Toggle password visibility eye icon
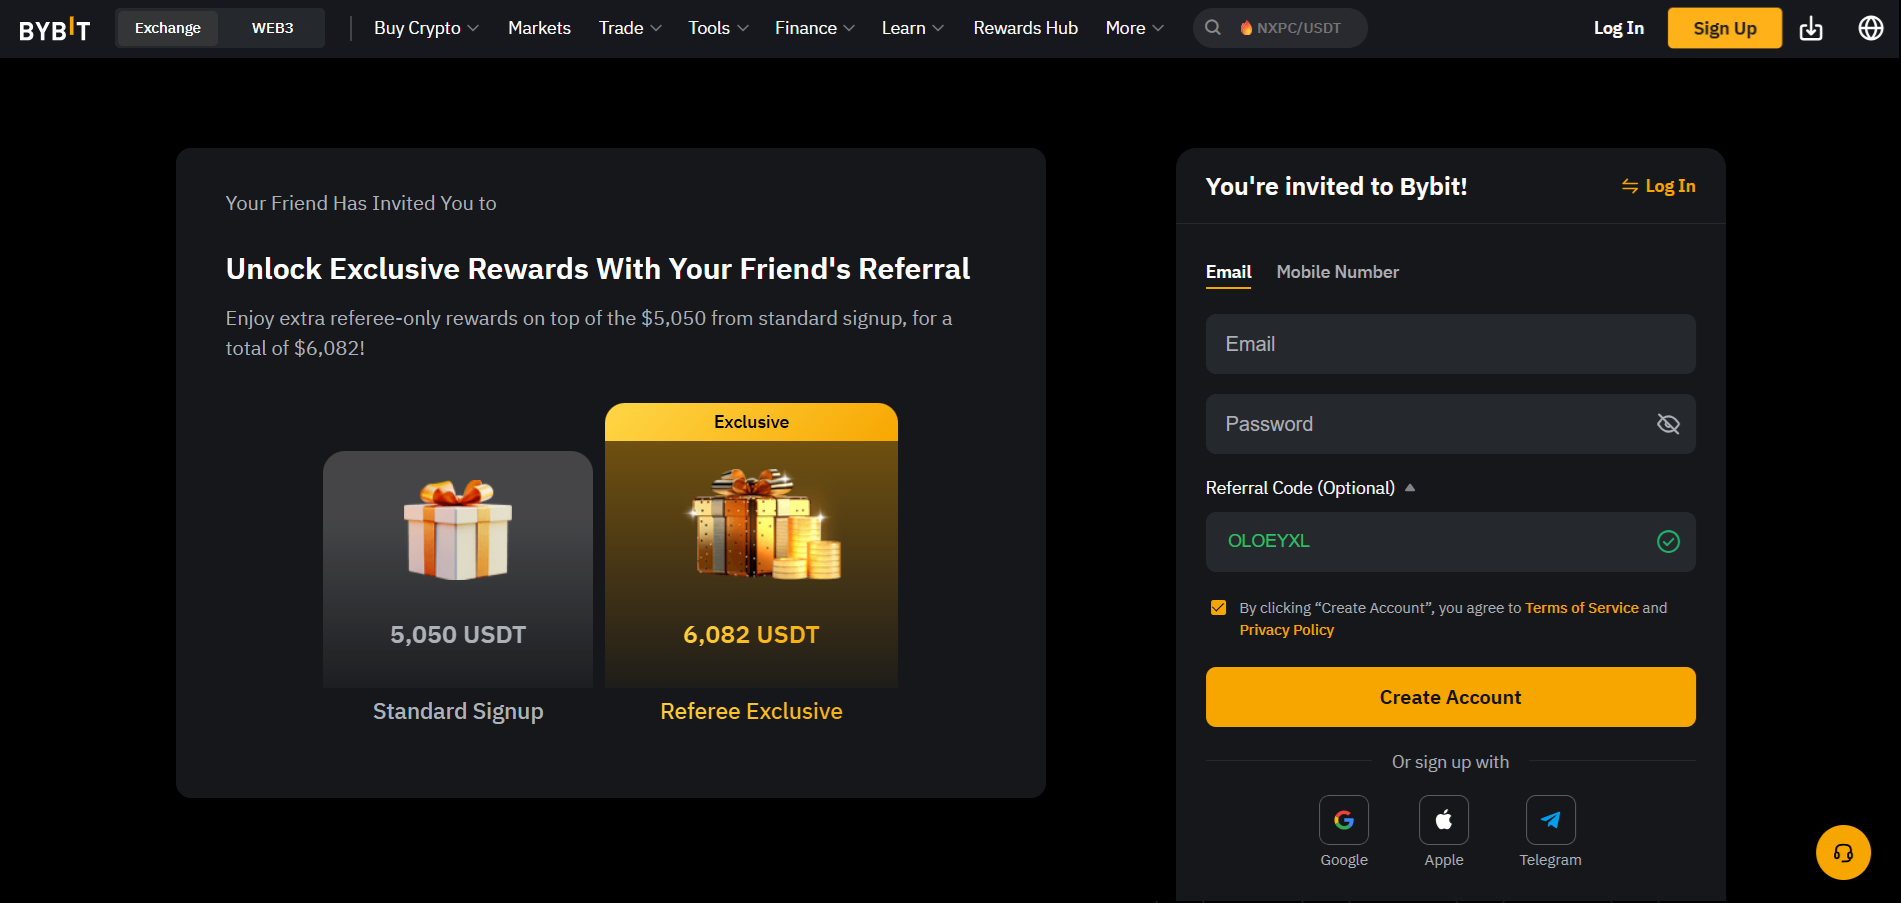This screenshot has width=1901, height=903. [x=1667, y=424]
